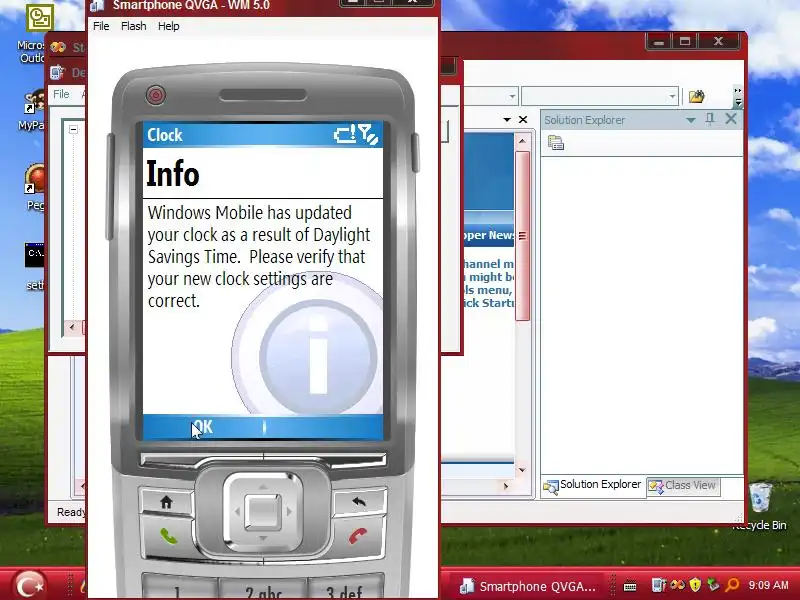The width and height of the screenshot is (800, 600).
Task: Open the Flash menu
Action: [x=134, y=26]
